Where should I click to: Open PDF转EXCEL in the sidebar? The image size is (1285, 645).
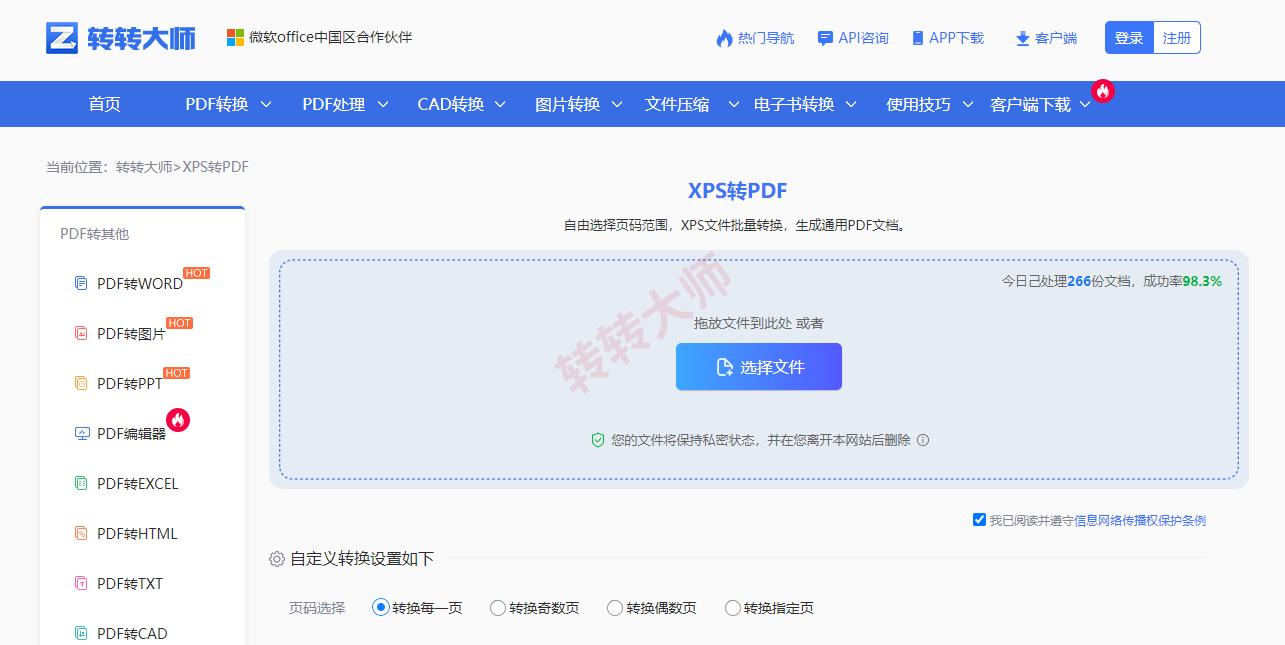[138, 483]
